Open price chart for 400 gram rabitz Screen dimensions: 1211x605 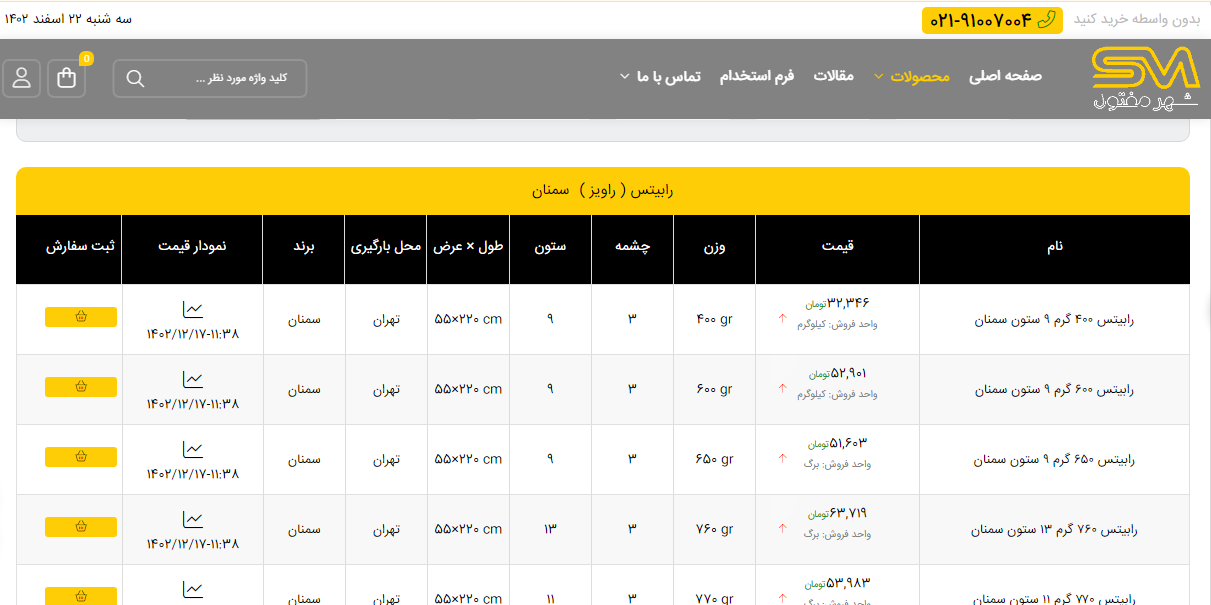[193, 310]
